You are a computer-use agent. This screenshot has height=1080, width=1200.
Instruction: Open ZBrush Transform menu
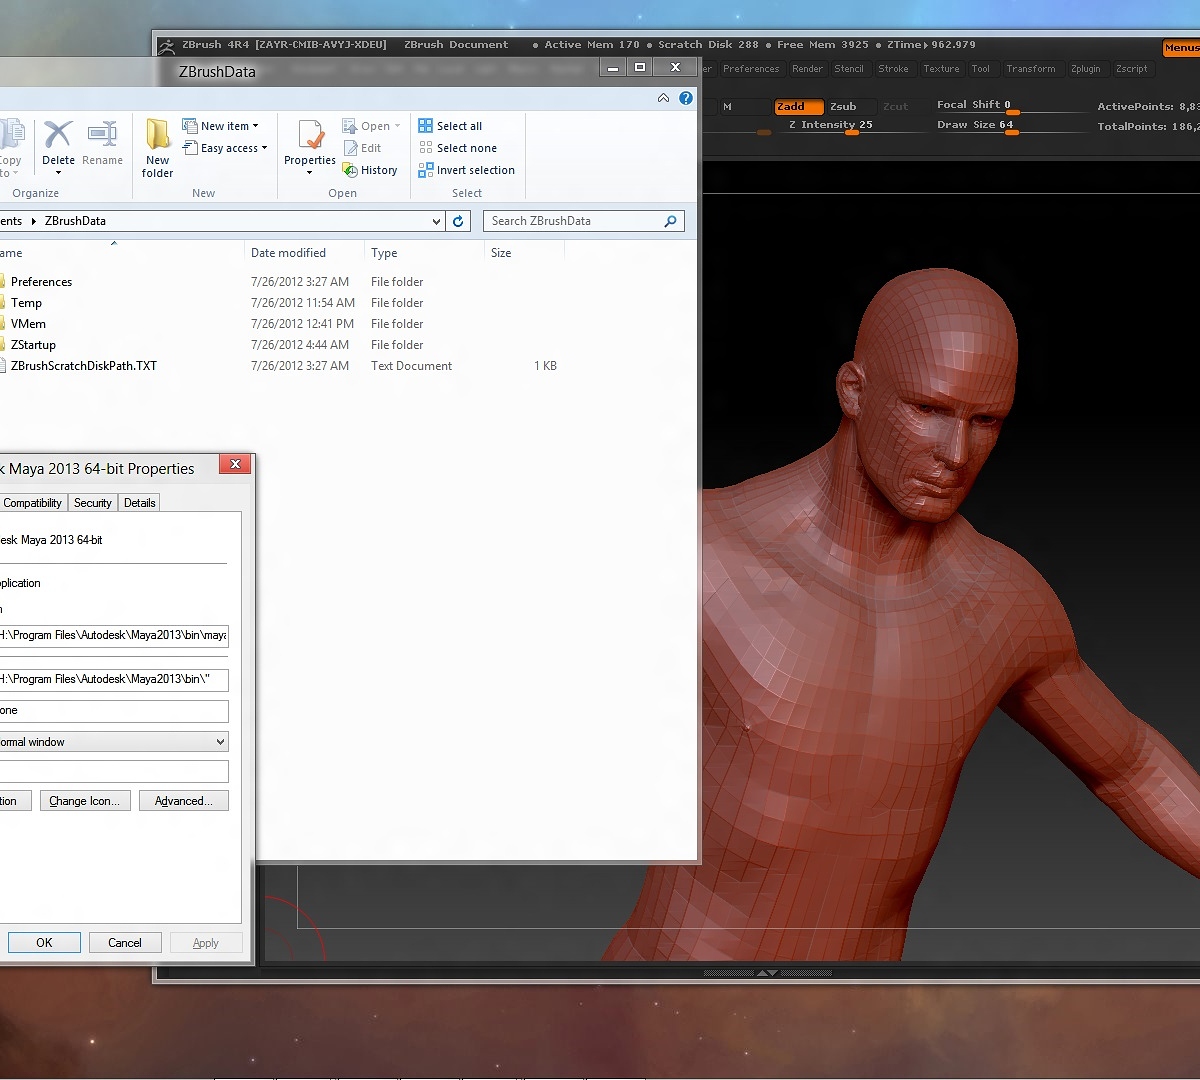coord(1030,69)
